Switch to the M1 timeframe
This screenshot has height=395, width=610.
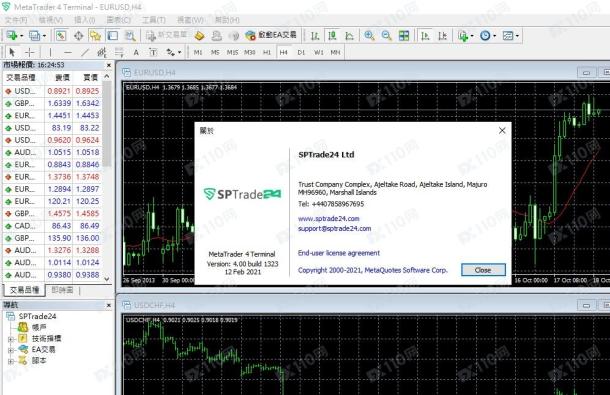click(x=198, y=52)
